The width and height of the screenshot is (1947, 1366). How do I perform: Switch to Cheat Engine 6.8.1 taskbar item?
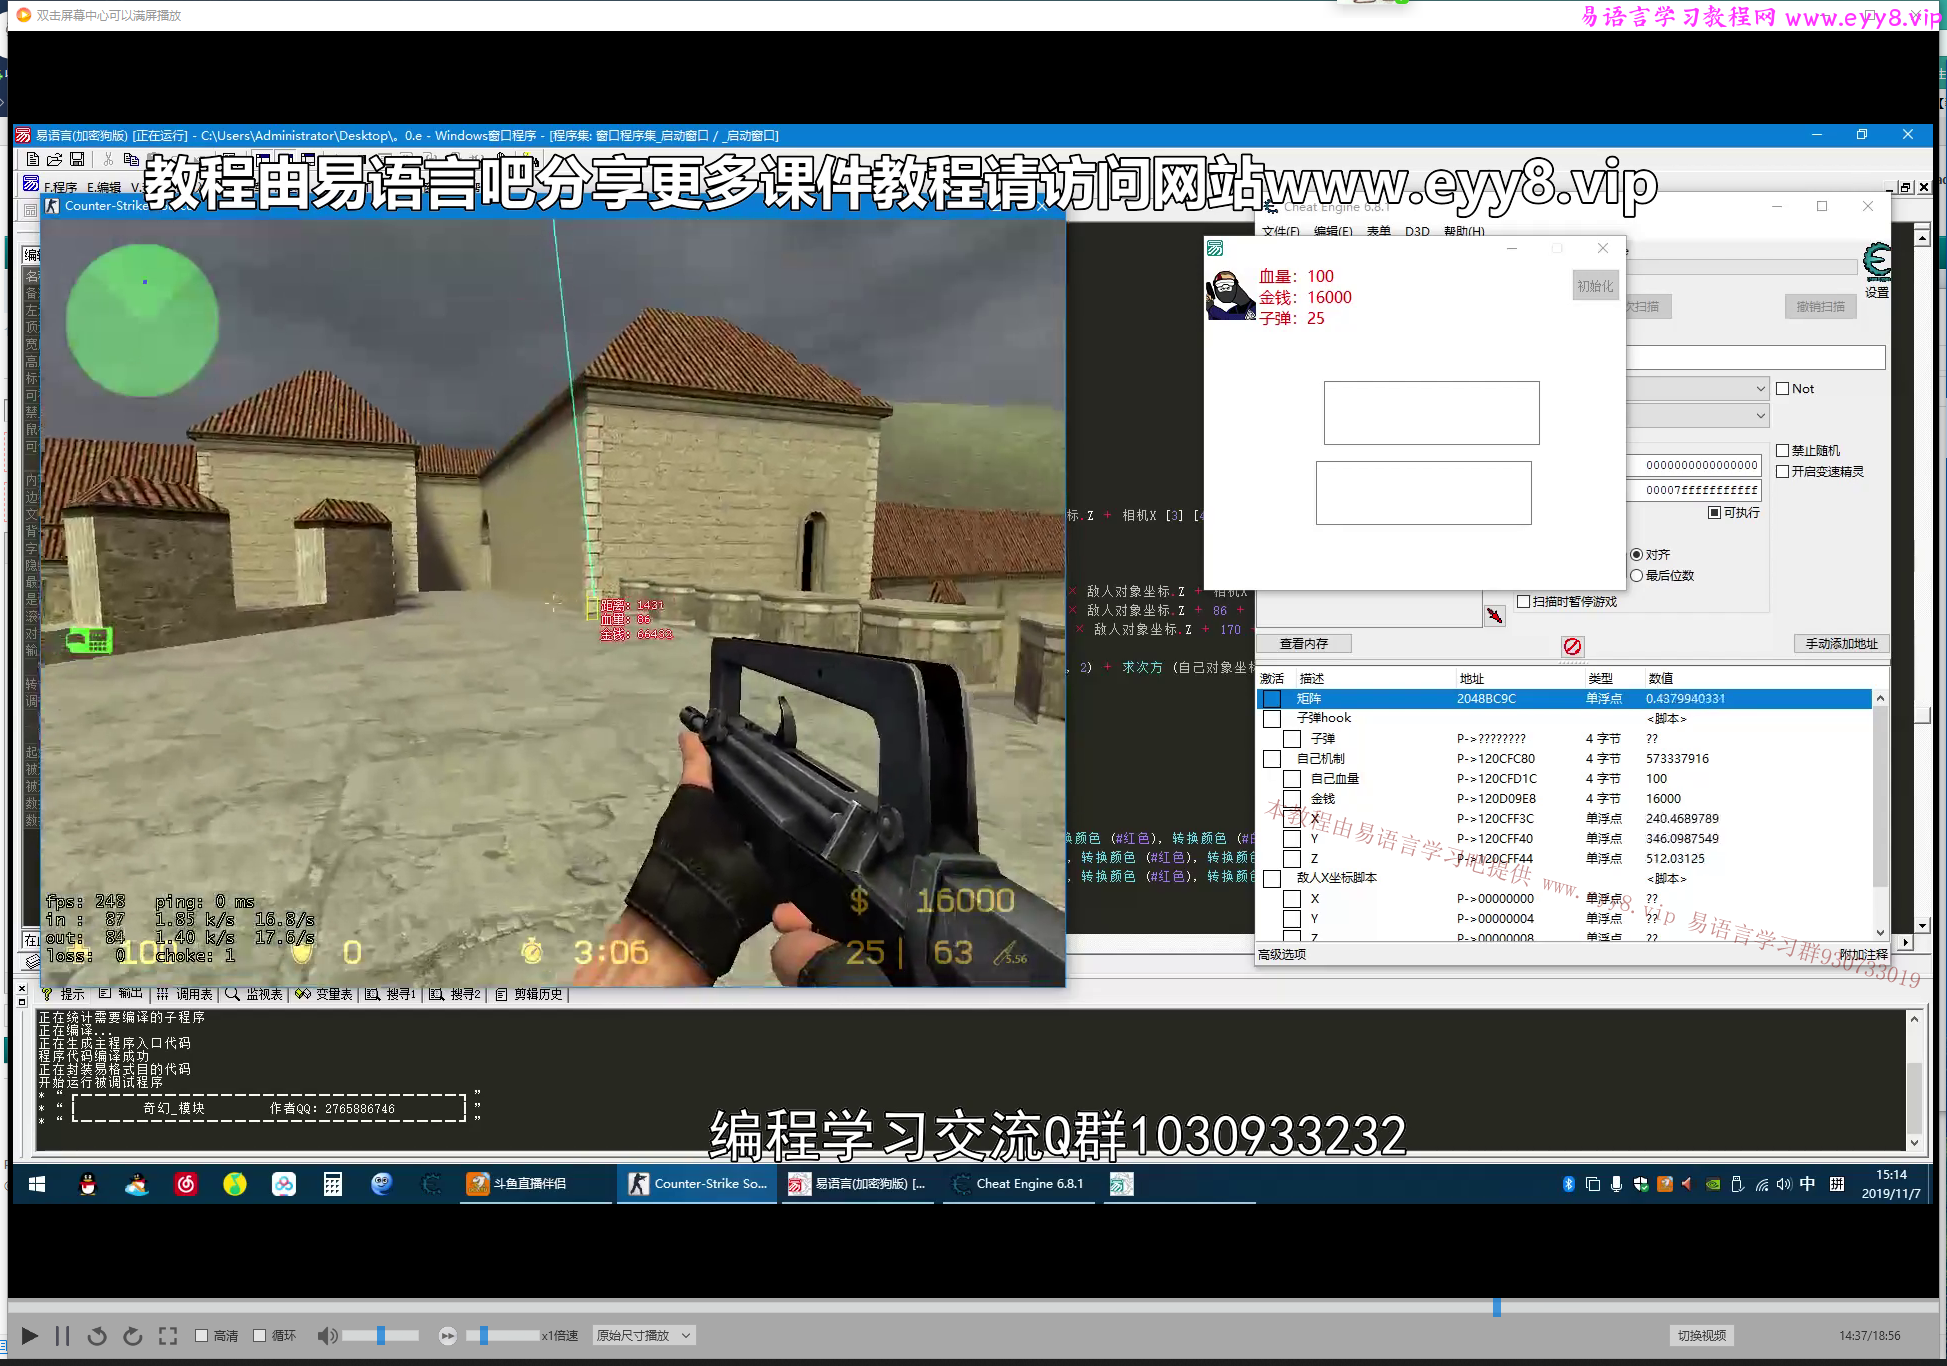pos(1018,1184)
